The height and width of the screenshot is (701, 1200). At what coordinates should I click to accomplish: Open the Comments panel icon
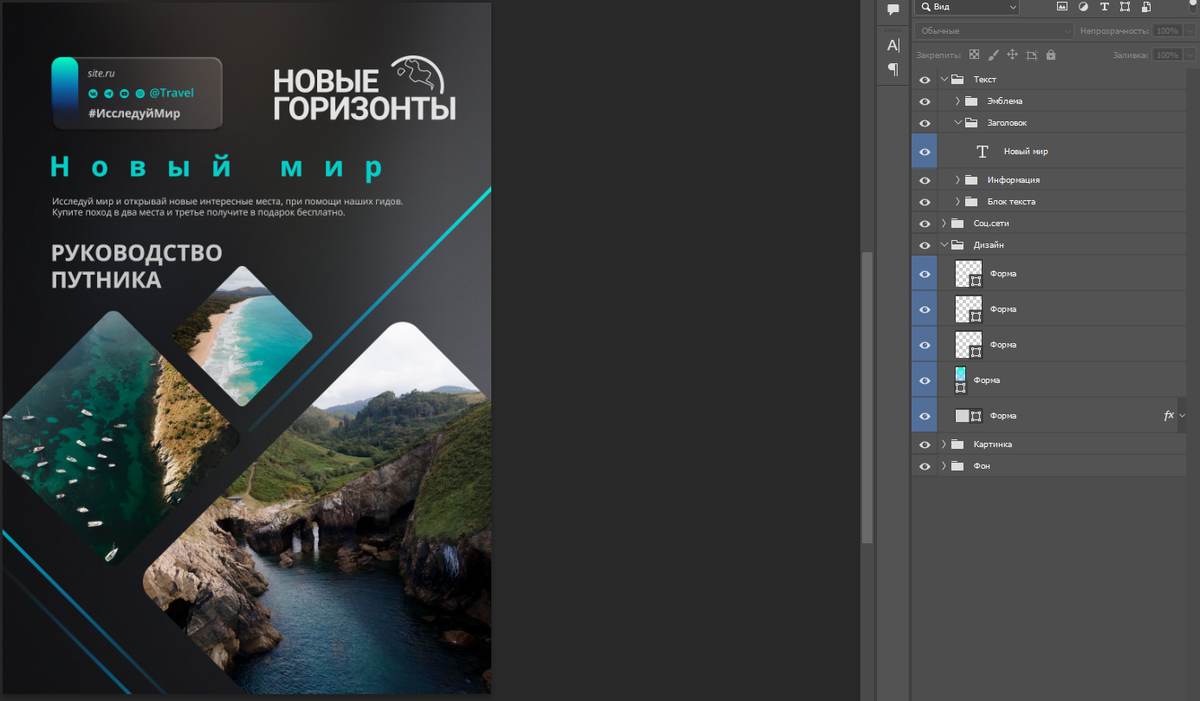click(893, 9)
